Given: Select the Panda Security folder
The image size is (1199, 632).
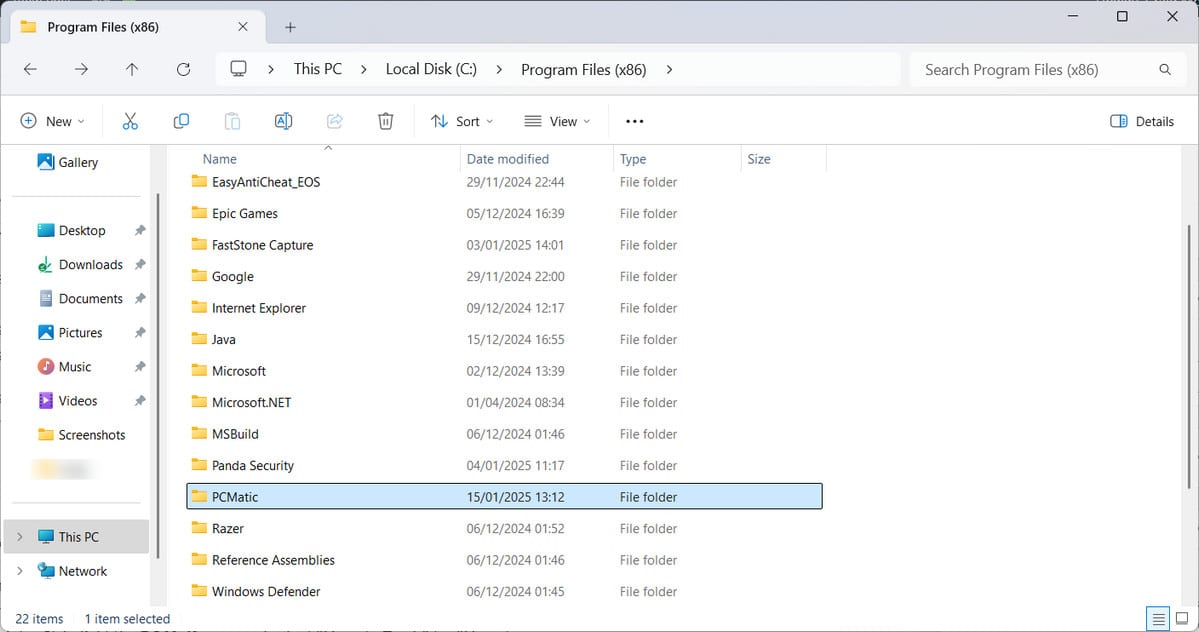Looking at the screenshot, I should coord(505,465).
